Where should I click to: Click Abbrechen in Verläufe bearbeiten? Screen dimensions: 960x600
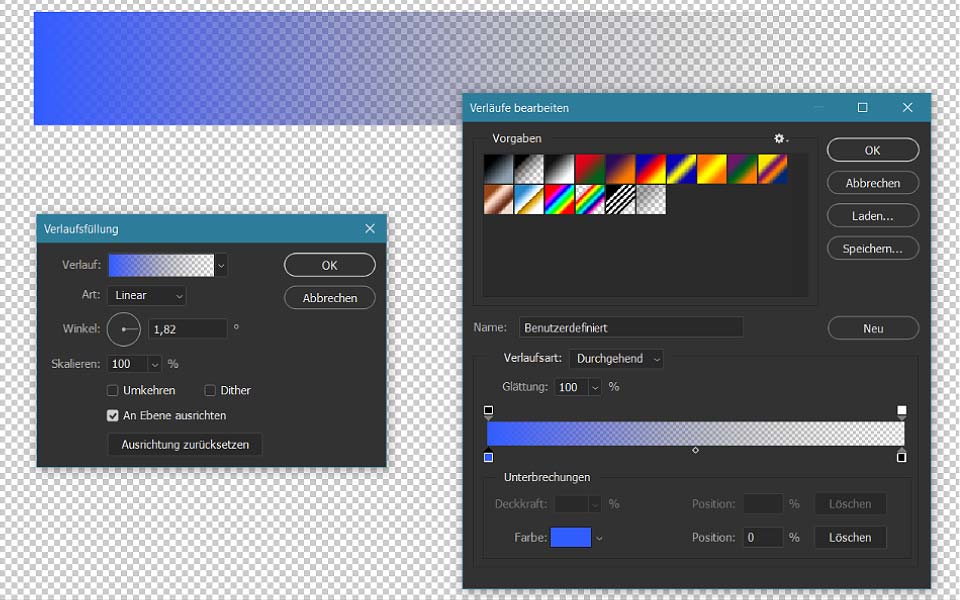point(873,183)
